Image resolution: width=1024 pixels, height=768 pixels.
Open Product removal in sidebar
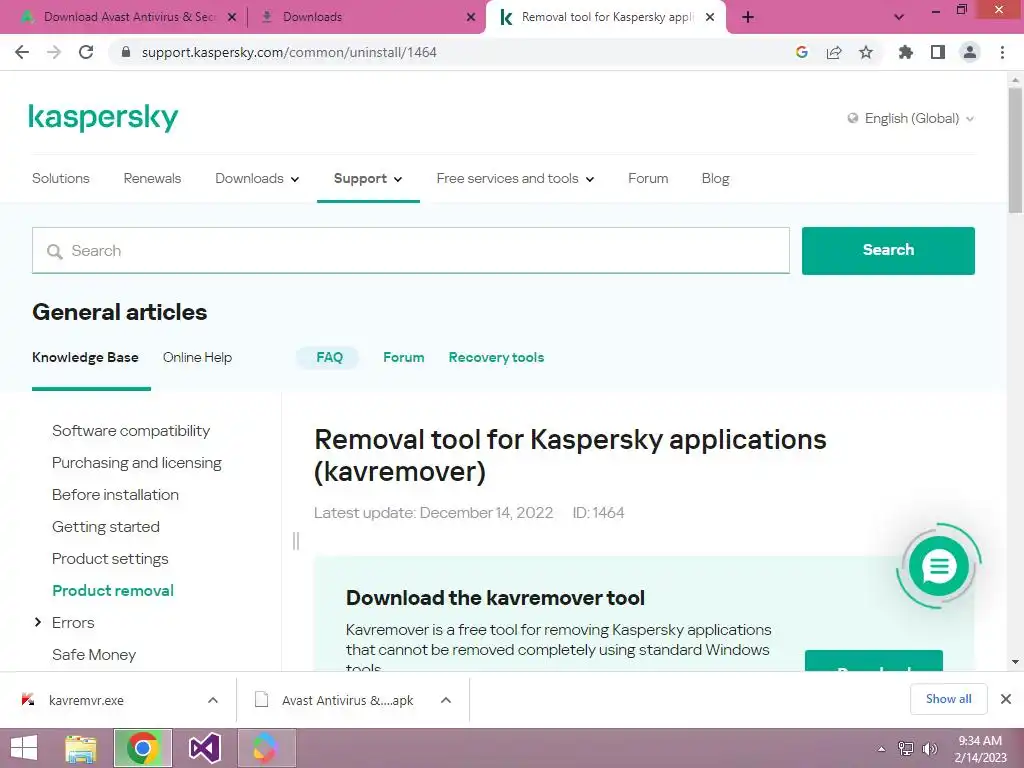click(113, 590)
